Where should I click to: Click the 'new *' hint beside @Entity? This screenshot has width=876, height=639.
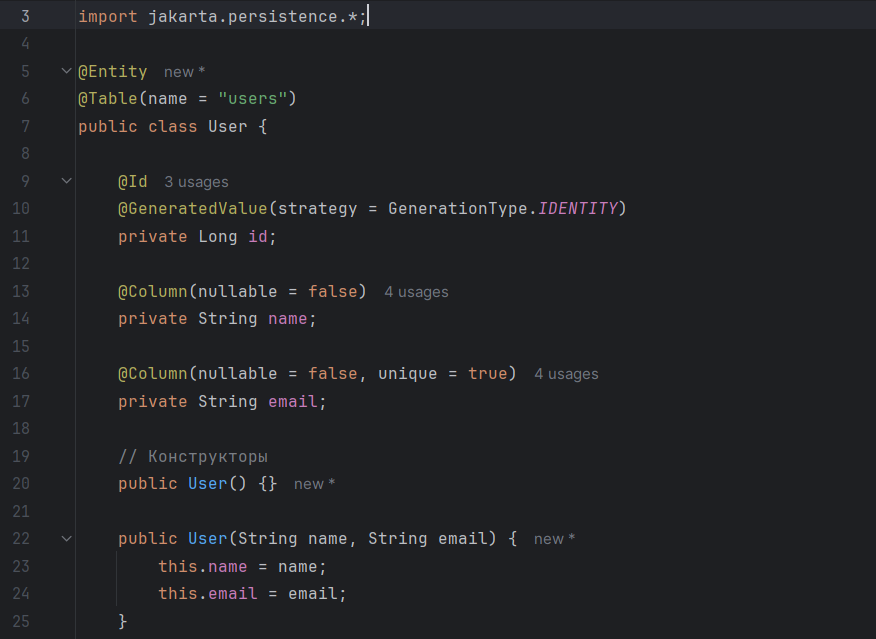click(184, 72)
